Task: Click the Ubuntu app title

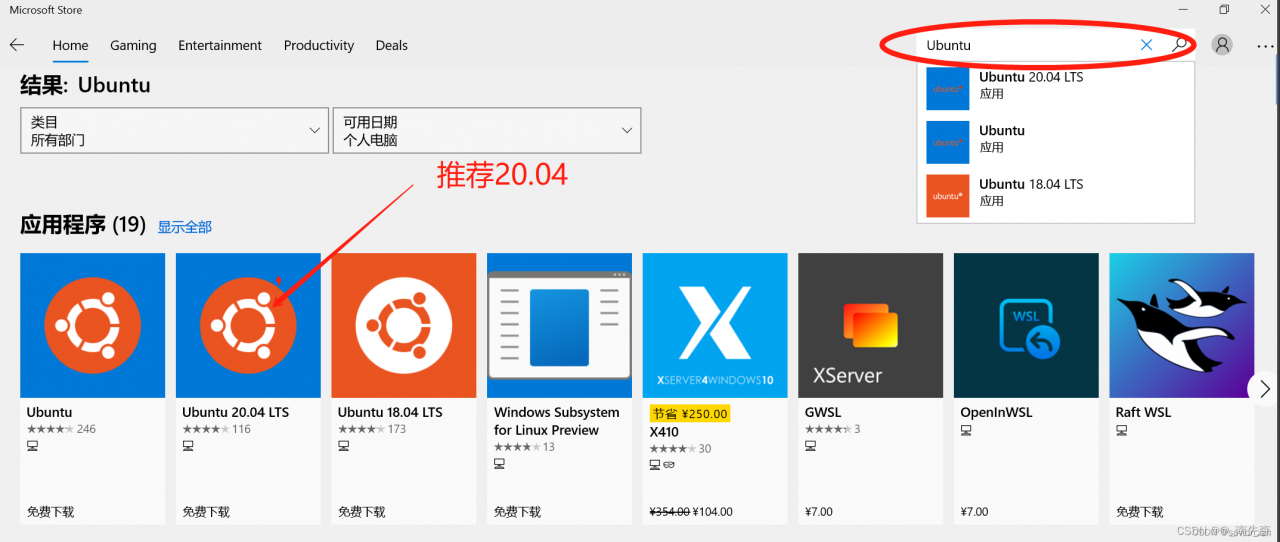Action: pyautogui.click(x=49, y=412)
